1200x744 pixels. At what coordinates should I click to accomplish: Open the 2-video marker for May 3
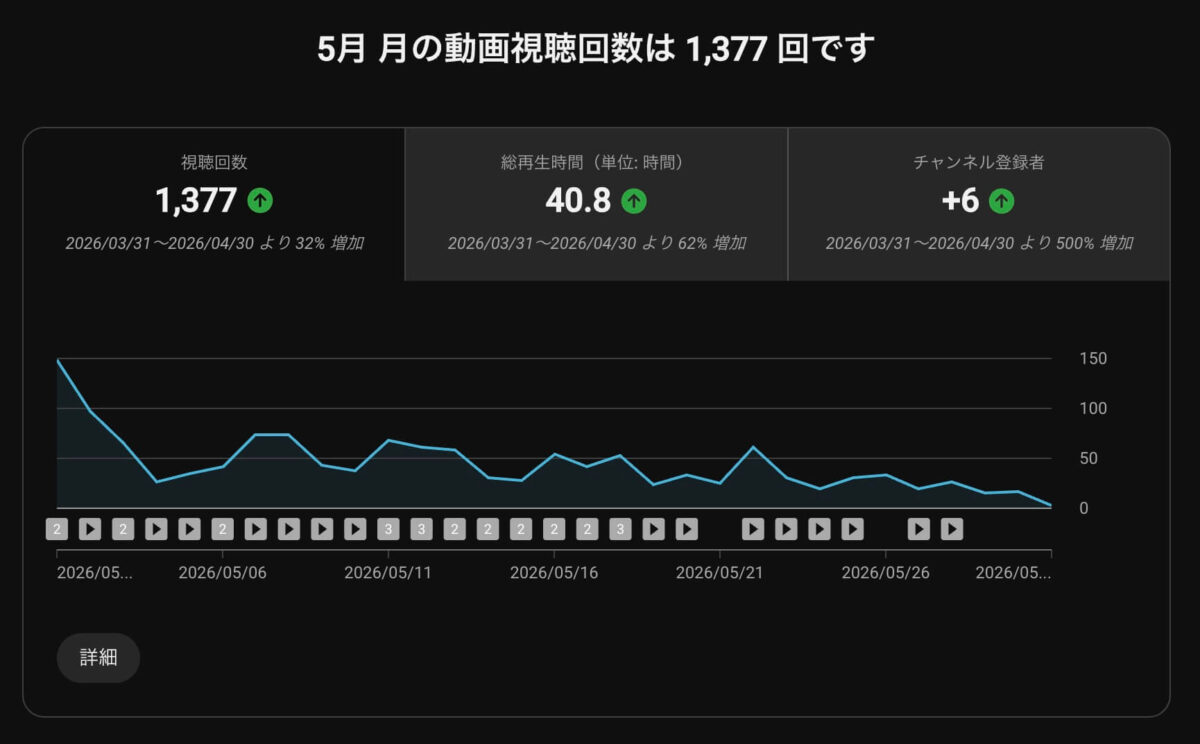click(x=123, y=529)
